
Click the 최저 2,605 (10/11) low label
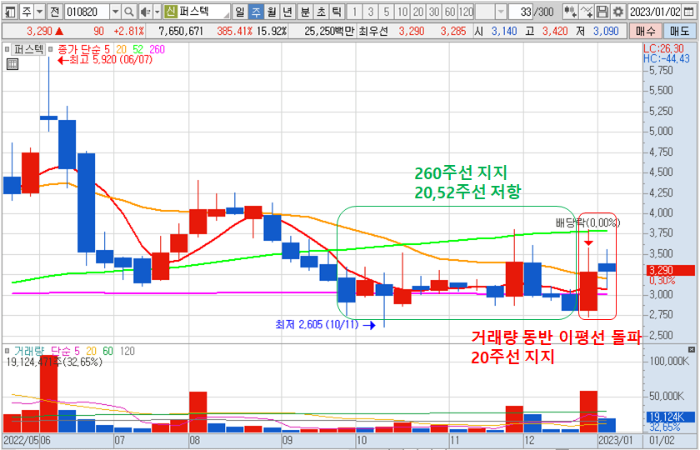[325, 325]
